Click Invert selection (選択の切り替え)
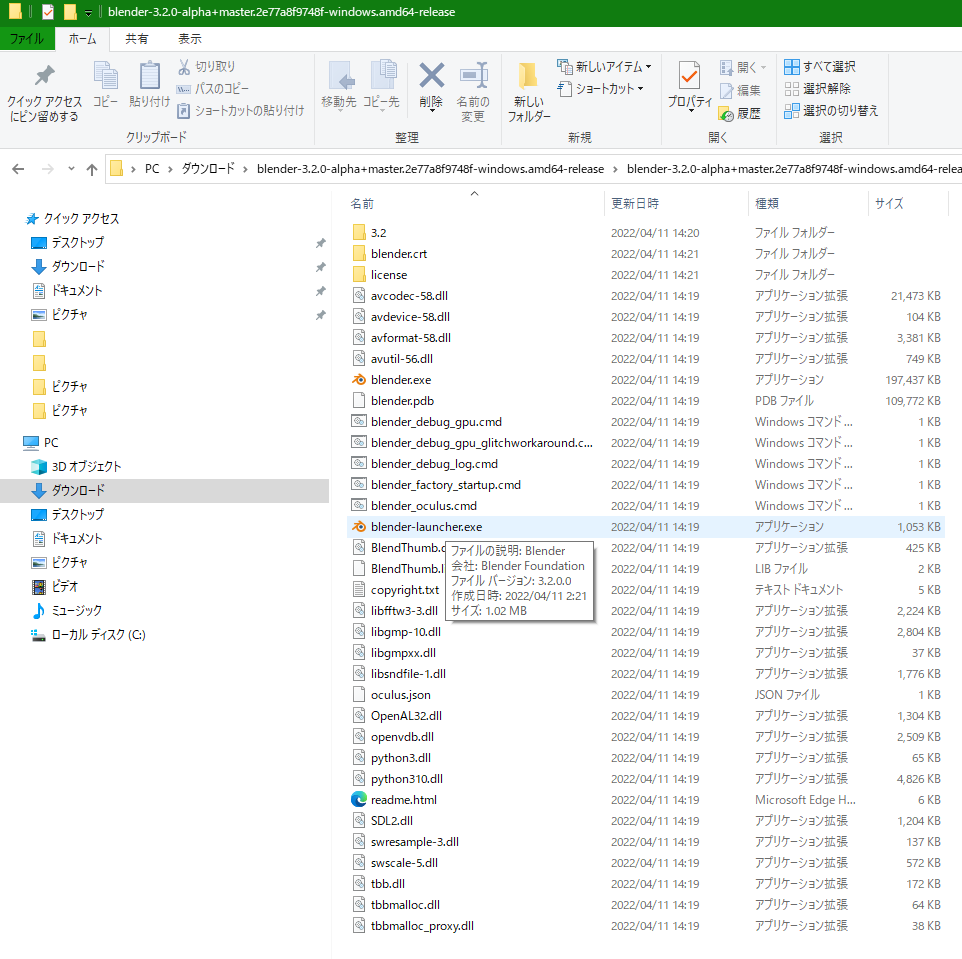The image size is (962, 959). coord(831,110)
